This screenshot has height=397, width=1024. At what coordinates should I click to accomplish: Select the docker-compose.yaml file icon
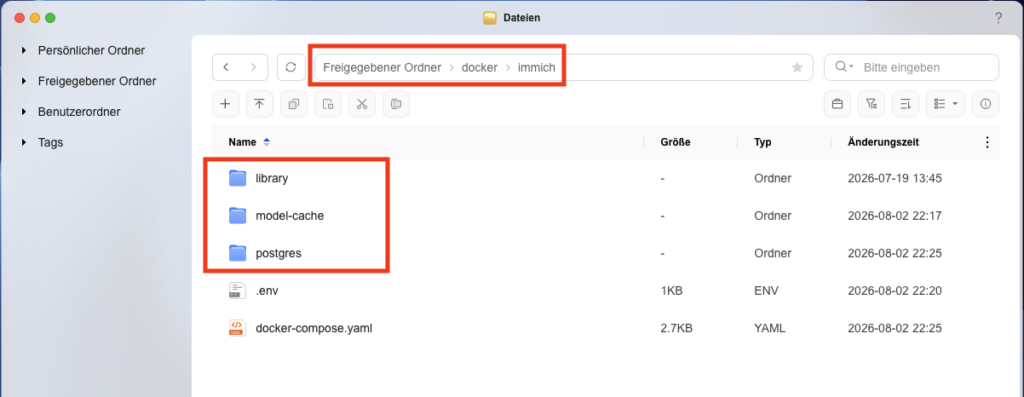(236, 328)
